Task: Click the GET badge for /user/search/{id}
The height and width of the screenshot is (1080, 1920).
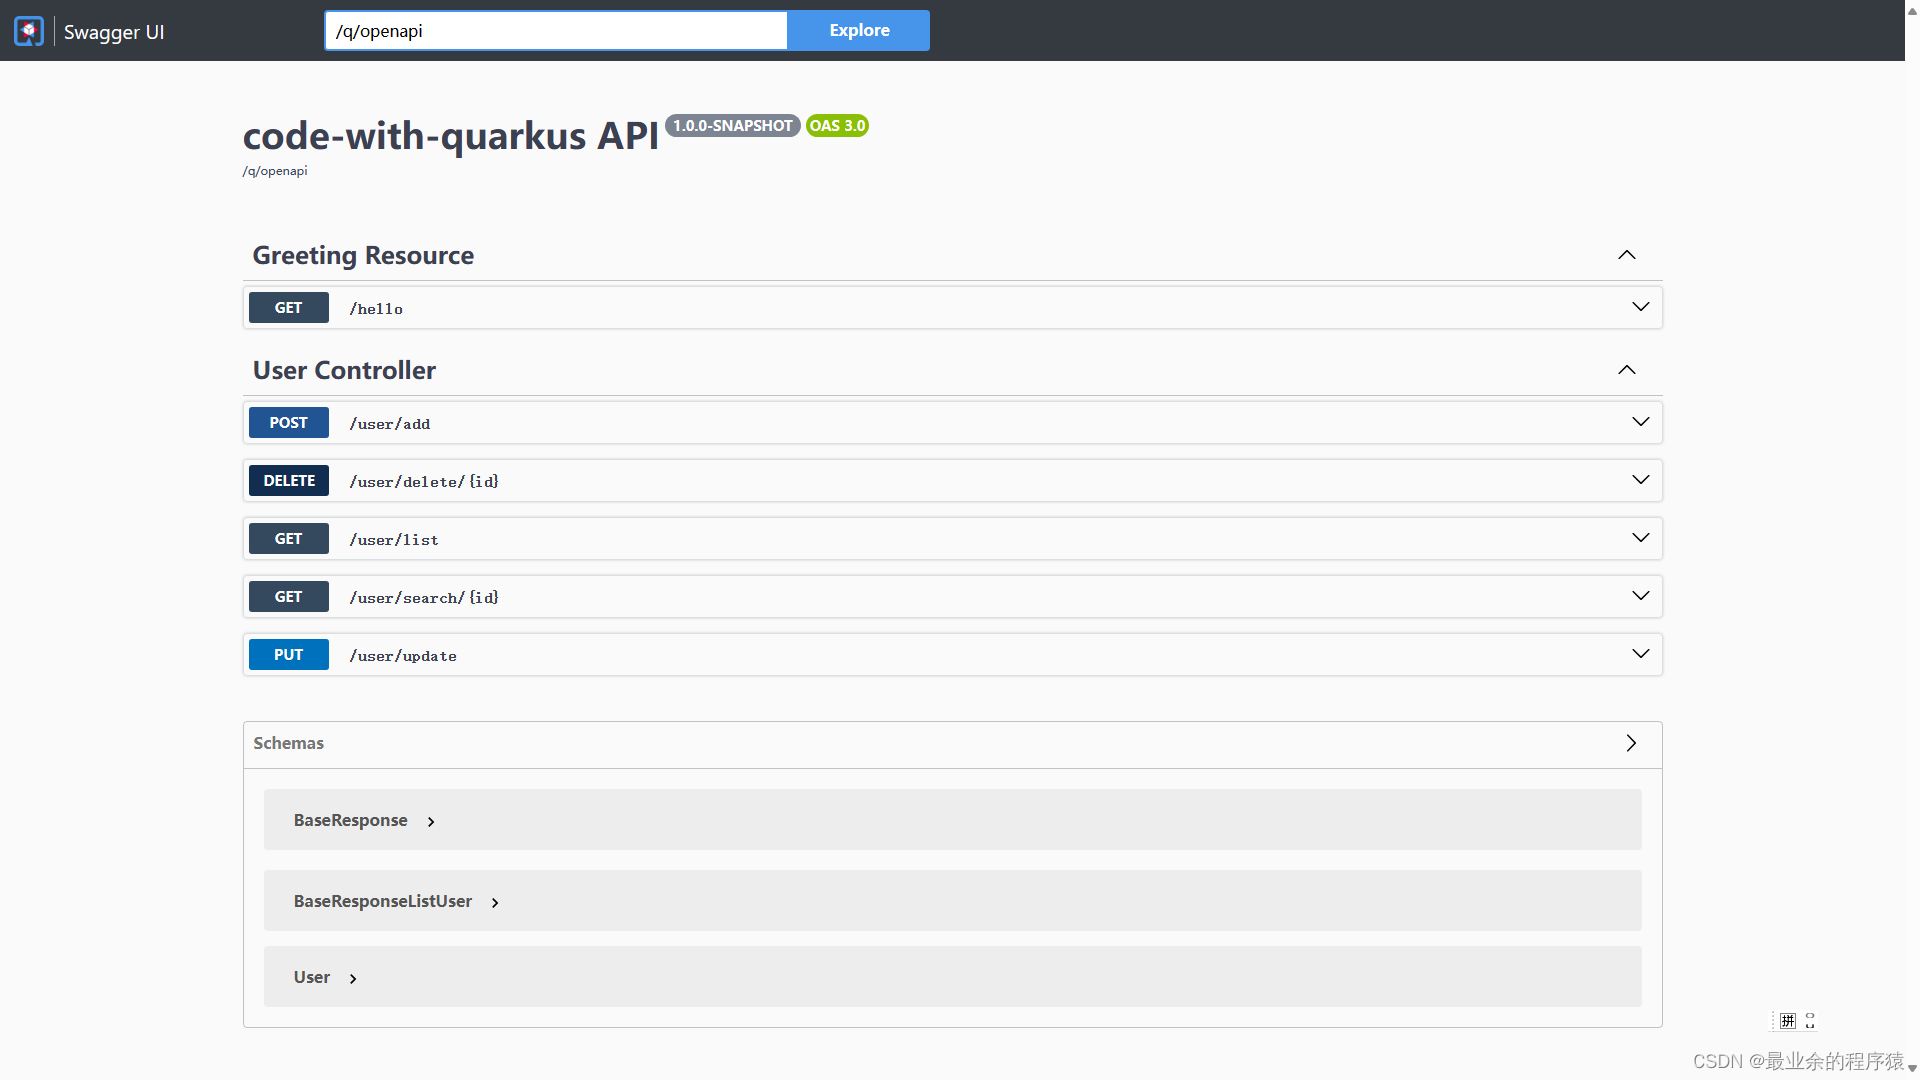Action: click(x=288, y=597)
